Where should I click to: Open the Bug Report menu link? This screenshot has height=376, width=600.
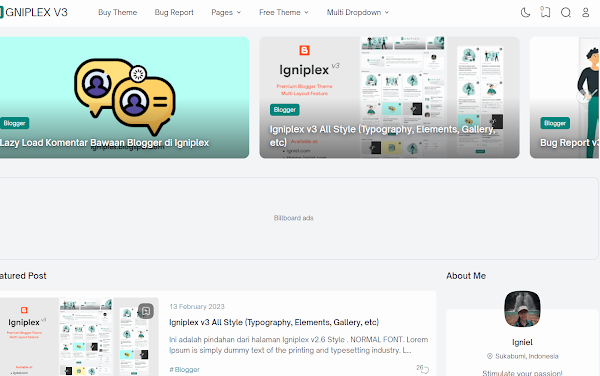click(x=174, y=12)
